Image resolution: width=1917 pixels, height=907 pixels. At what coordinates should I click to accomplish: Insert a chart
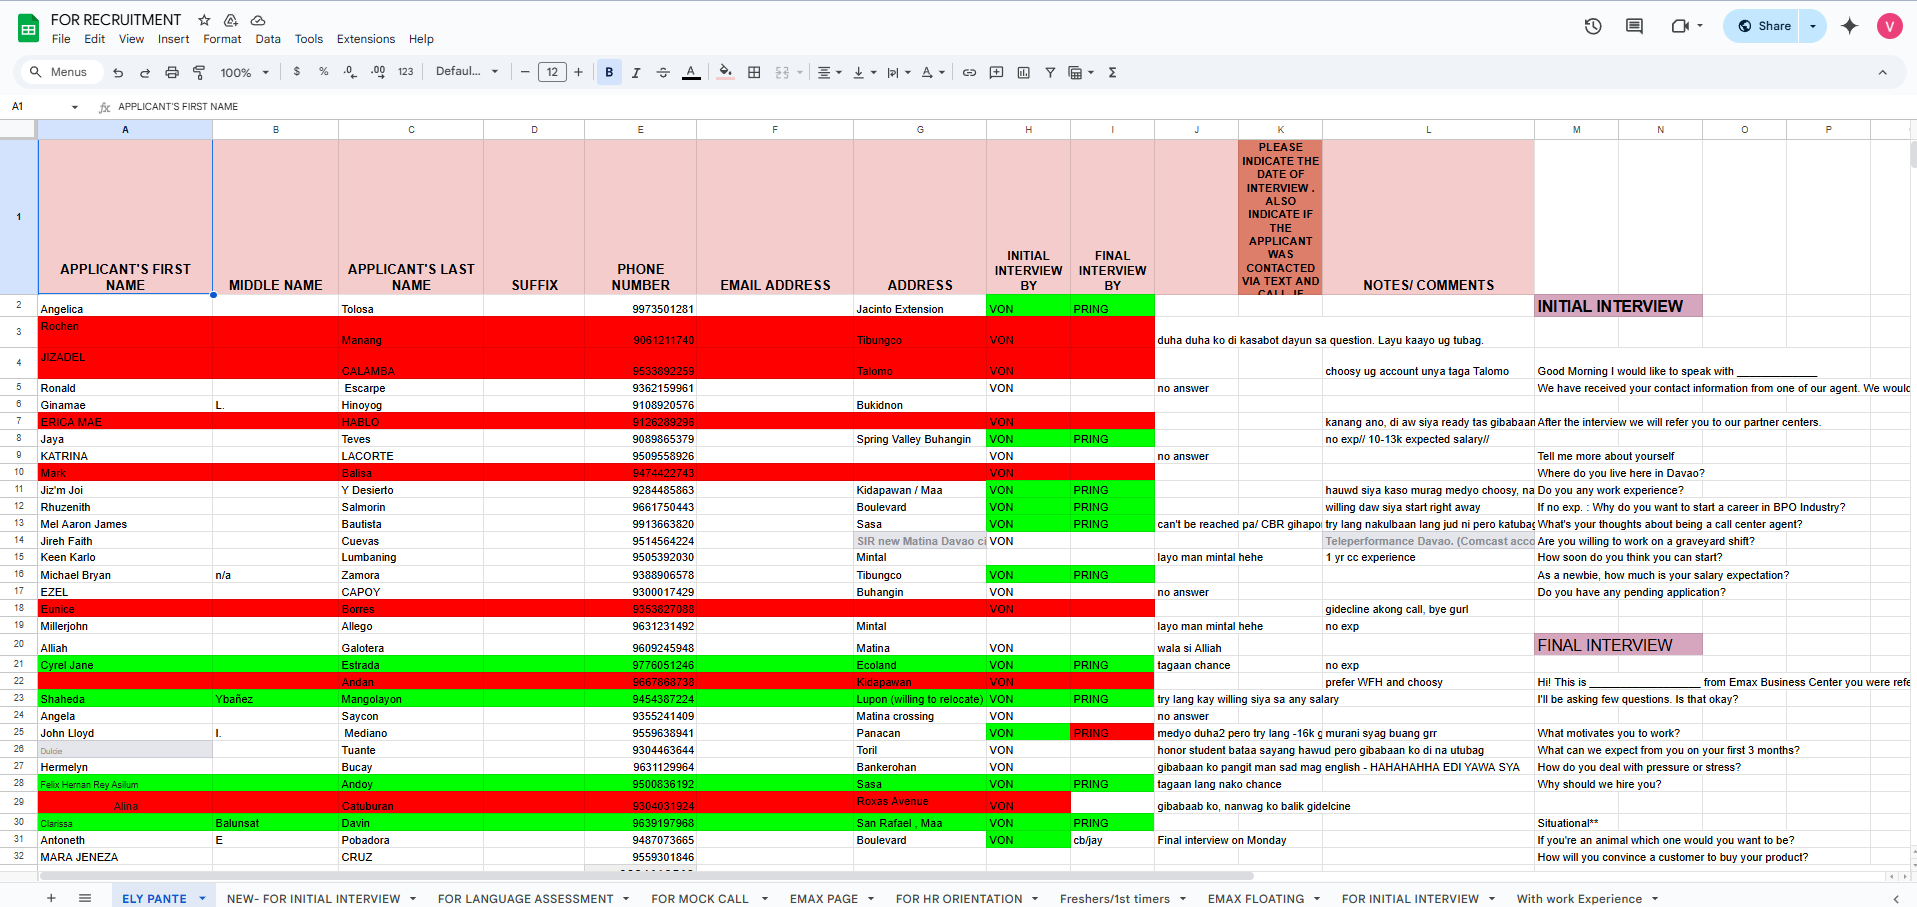[1023, 72]
